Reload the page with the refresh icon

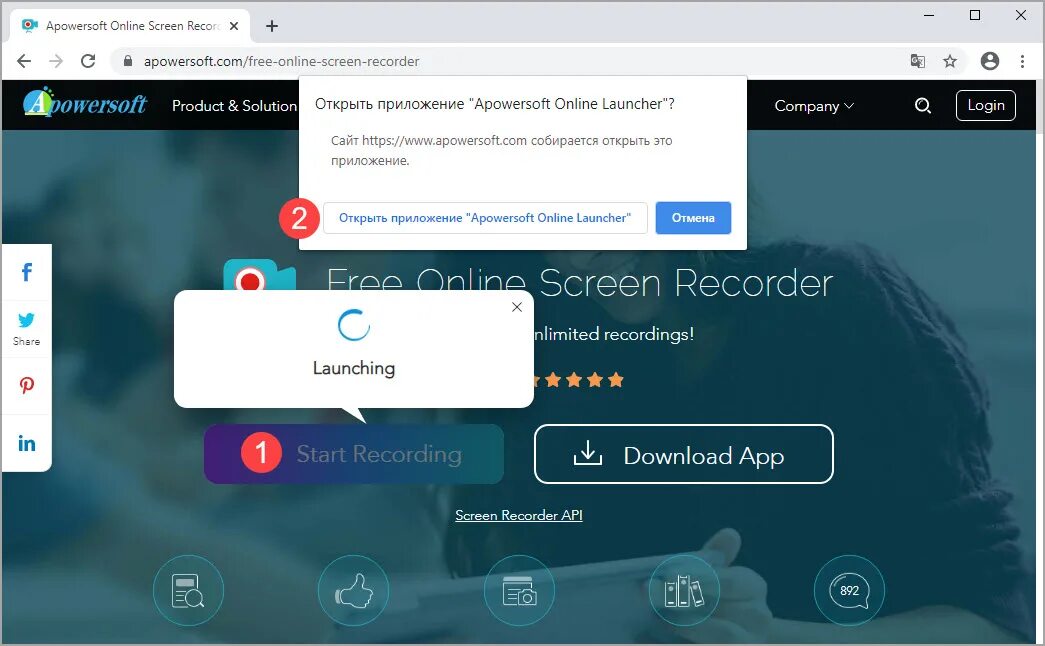(88, 61)
